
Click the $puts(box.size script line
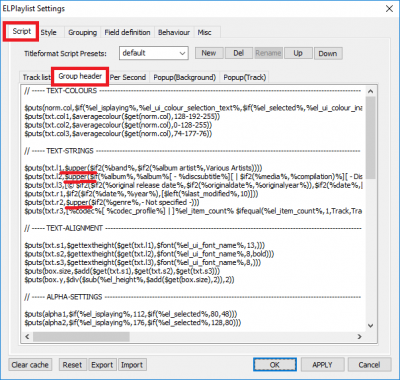pos(122,271)
